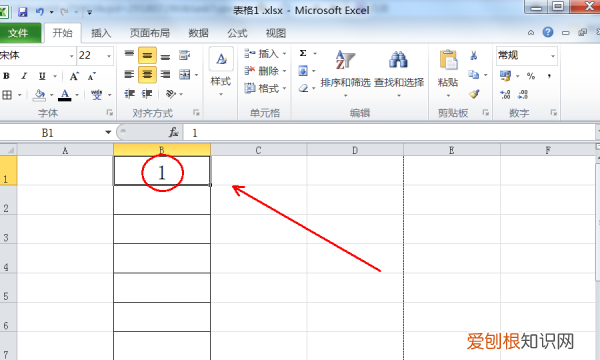600x360 pixels.
Task: Click the increase decimal icon
Action: click(505, 94)
